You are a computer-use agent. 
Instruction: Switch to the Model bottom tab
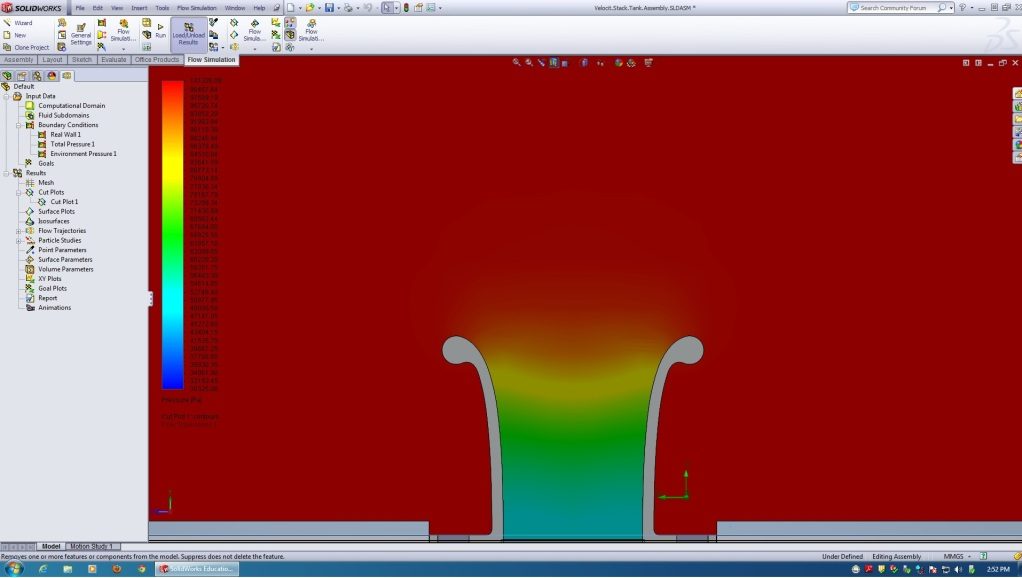pyautogui.click(x=50, y=547)
